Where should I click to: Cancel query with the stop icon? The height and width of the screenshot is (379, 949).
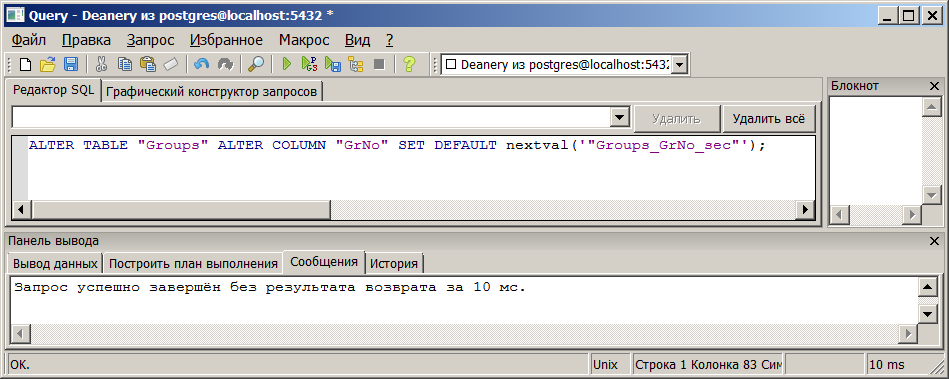click(379, 64)
